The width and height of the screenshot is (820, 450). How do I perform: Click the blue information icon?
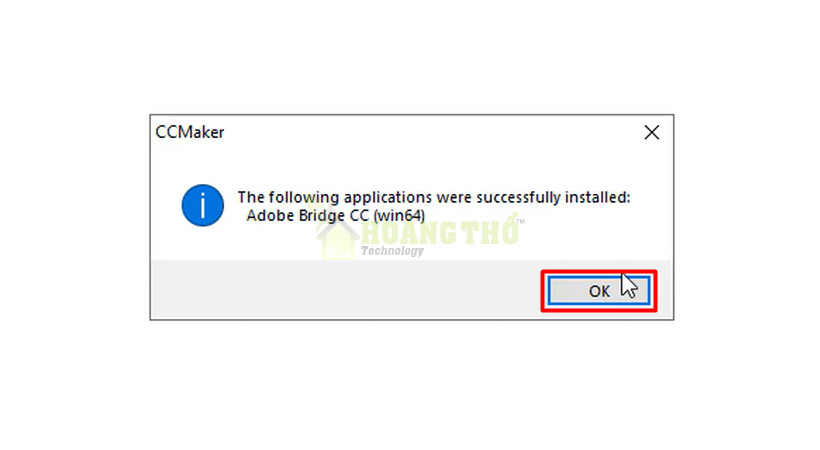pos(203,205)
